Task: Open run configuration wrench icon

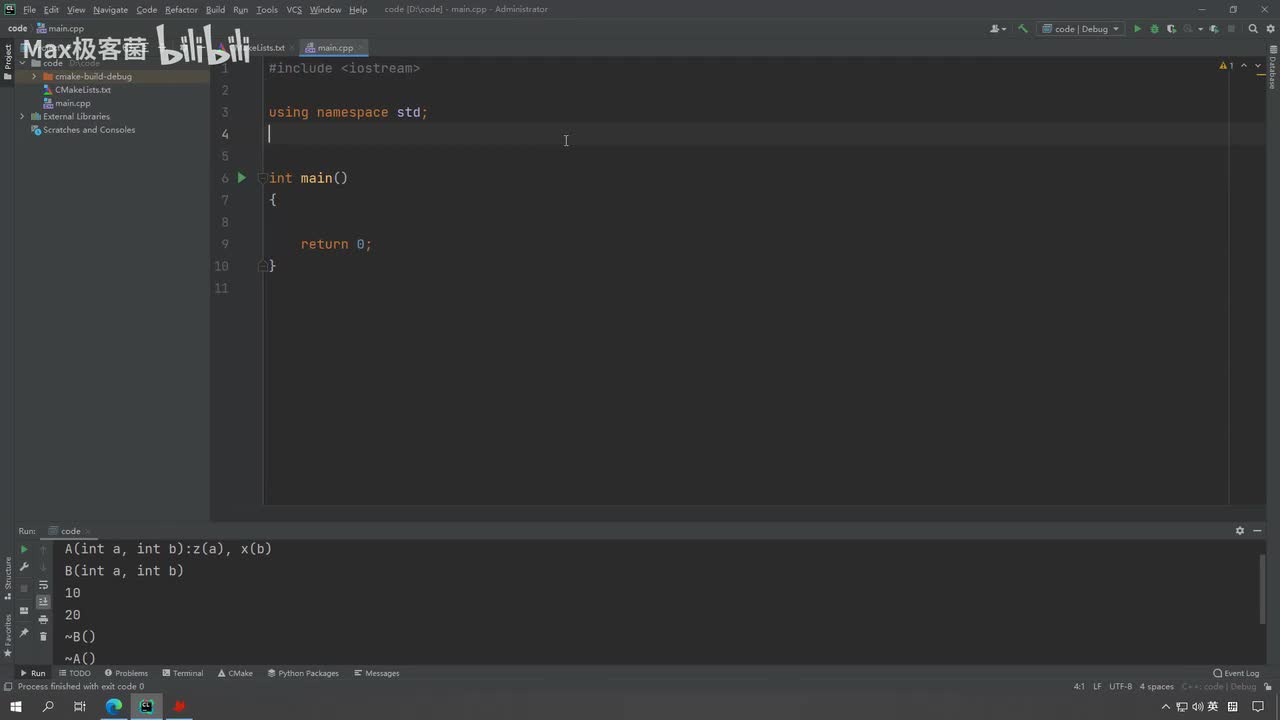Action: tap(24, 567)
